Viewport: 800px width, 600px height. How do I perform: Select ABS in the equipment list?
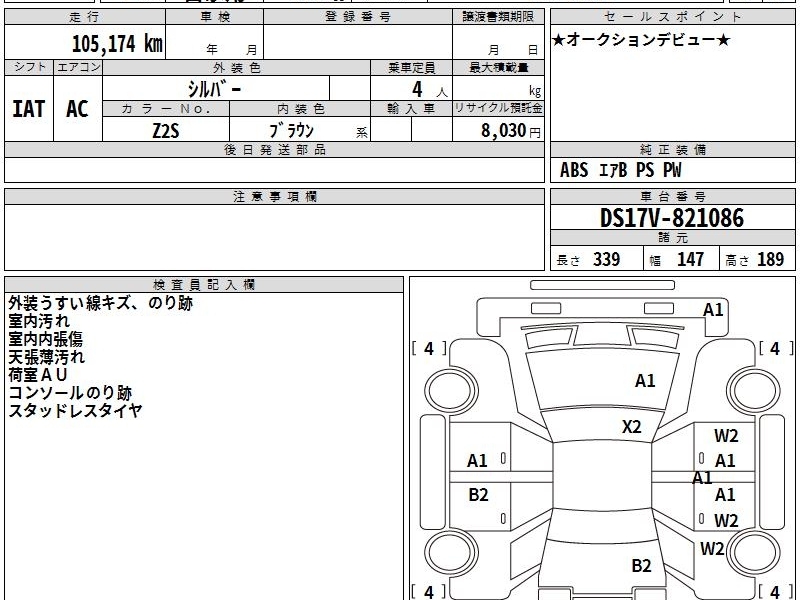[x=574, y=170]
